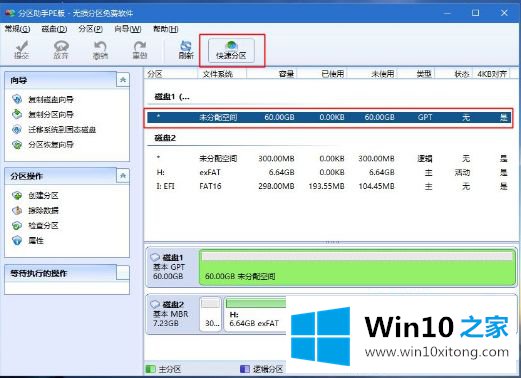The width and height of the screenshot is (521, 378).
Task: Click the 文件系统 column header
Action: pos(222,74)
